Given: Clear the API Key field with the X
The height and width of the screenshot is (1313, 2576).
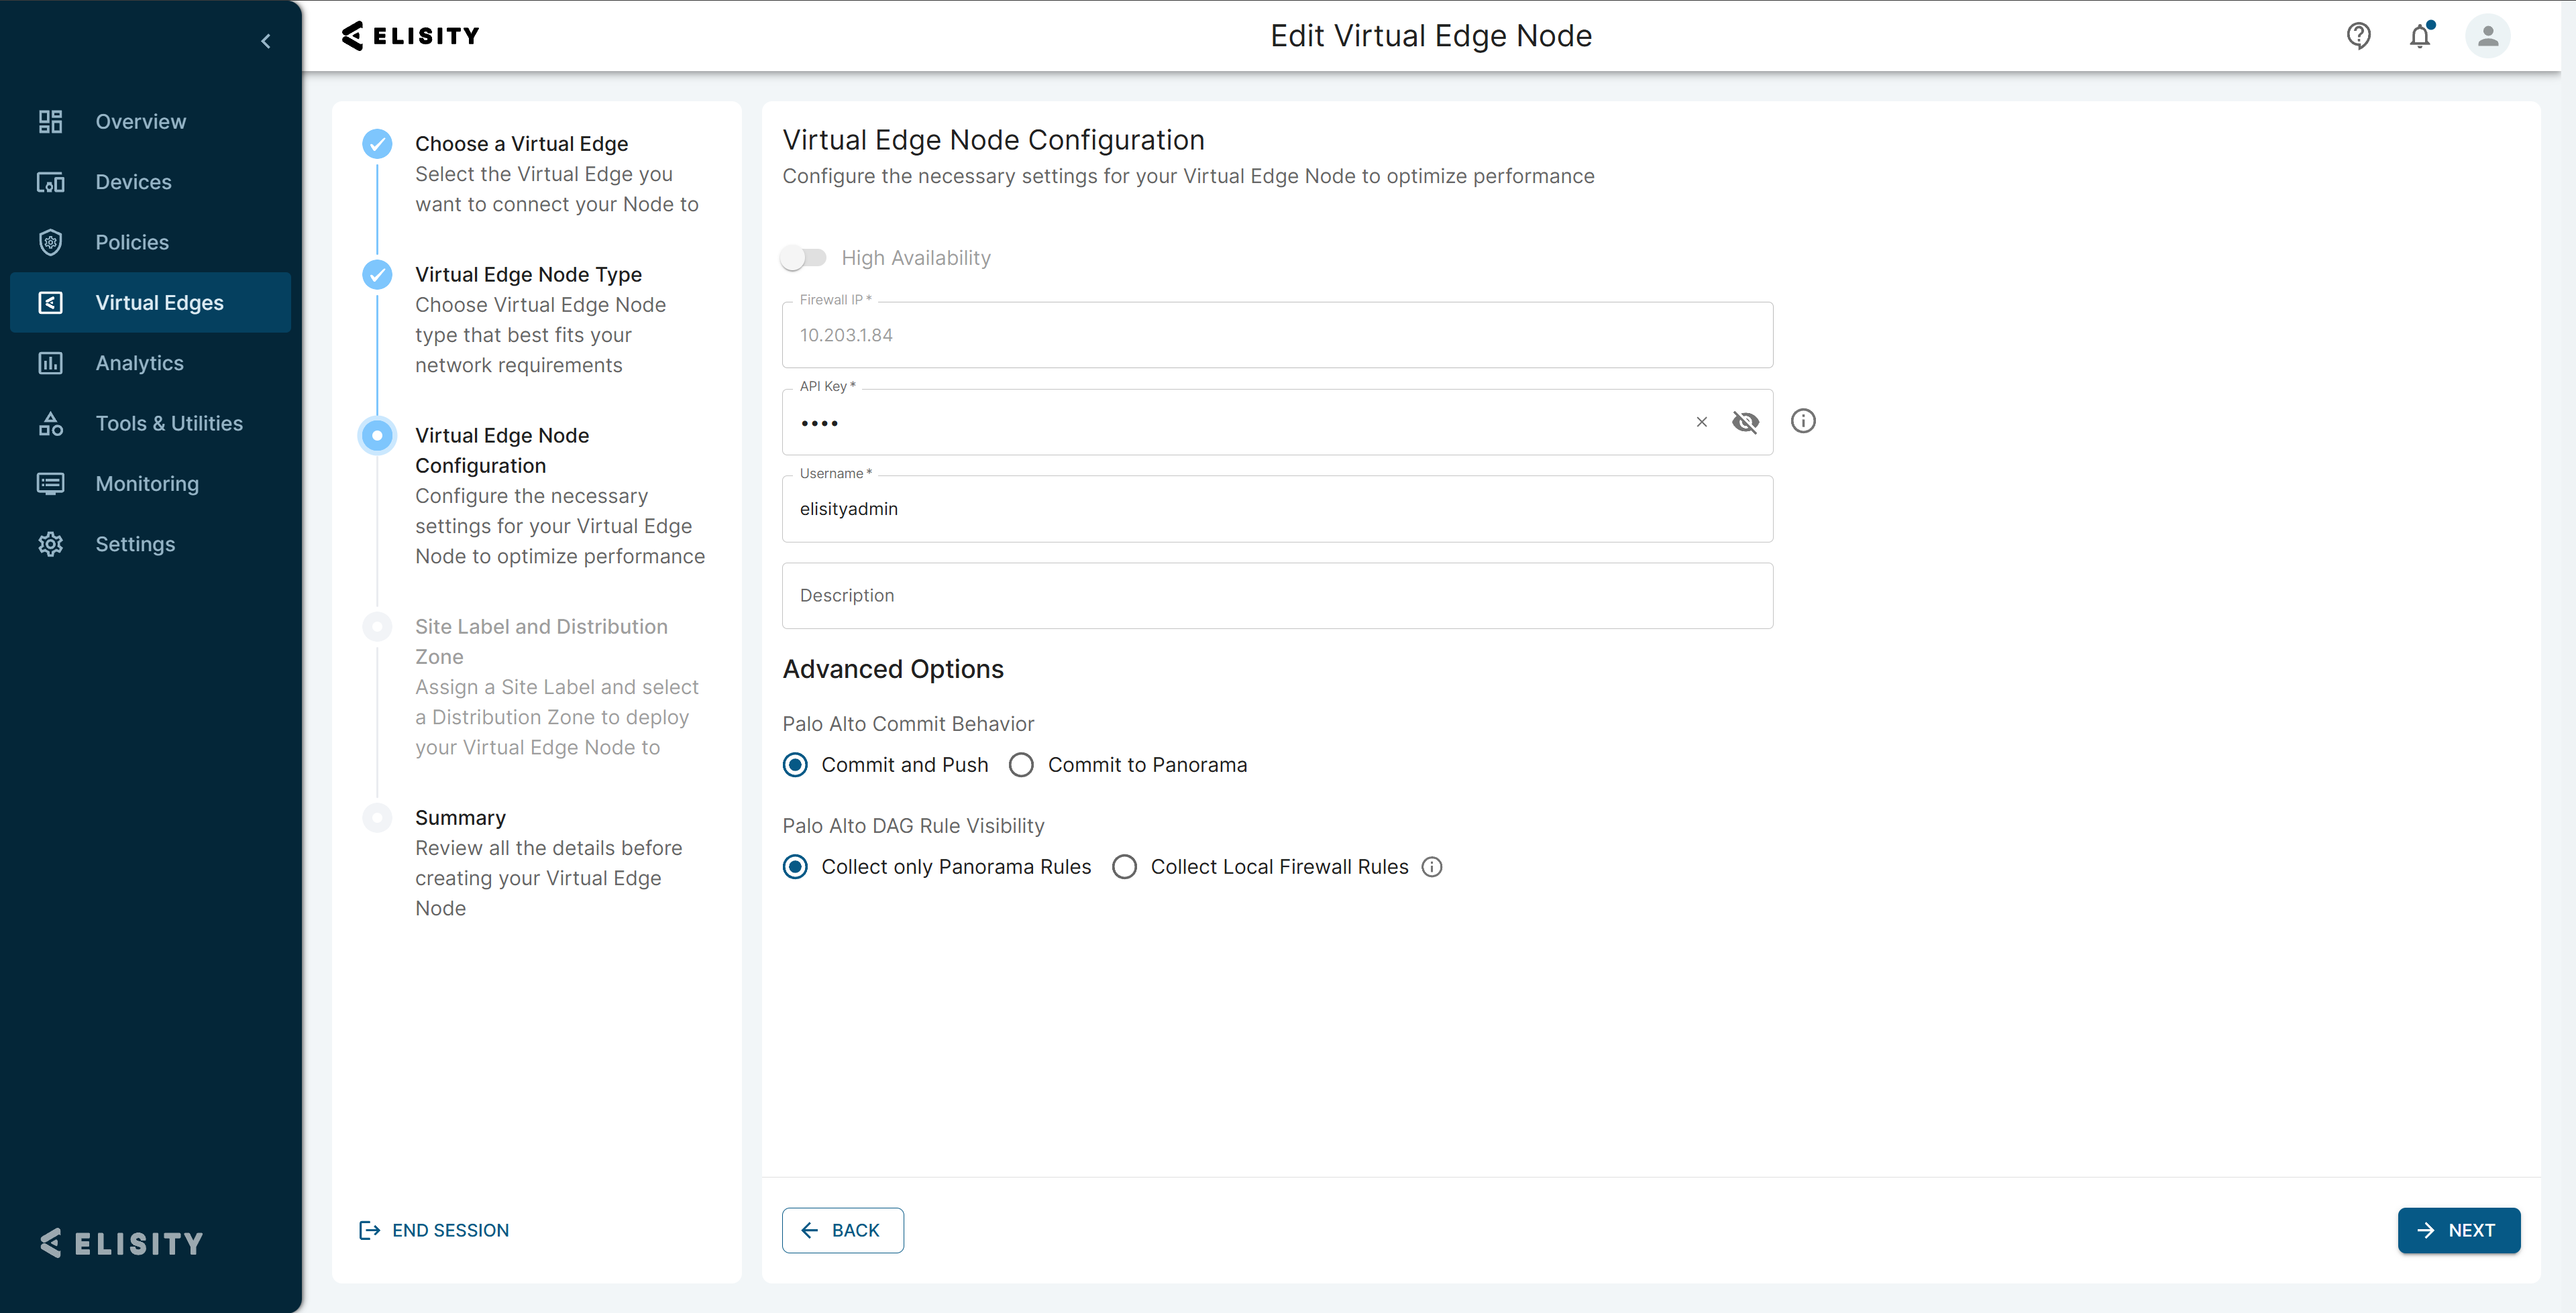Looking at the screenshot, I should (1701, 422).
